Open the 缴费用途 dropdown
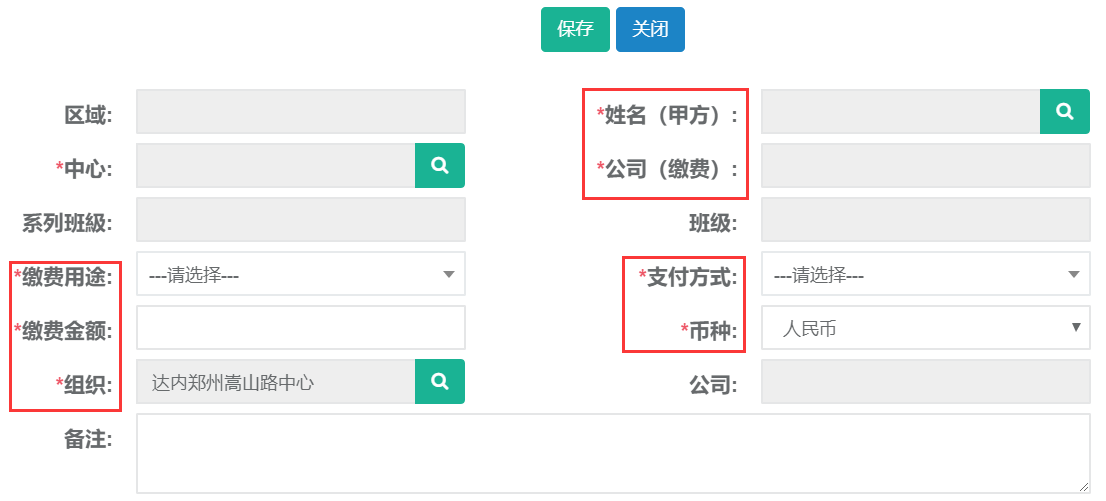The width and height of the screenshot is (1106, 501). point(300,274)
